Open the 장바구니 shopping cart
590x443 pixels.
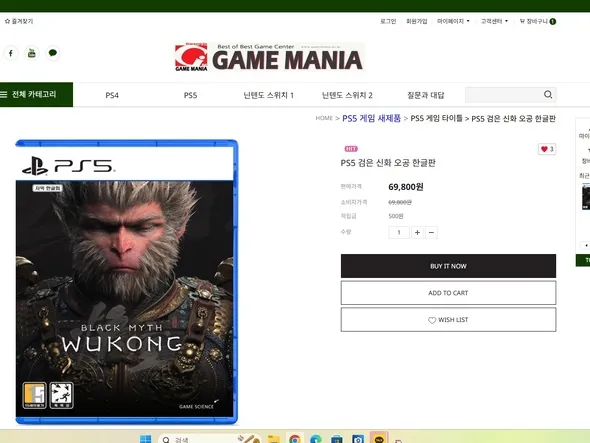[537, 21]
